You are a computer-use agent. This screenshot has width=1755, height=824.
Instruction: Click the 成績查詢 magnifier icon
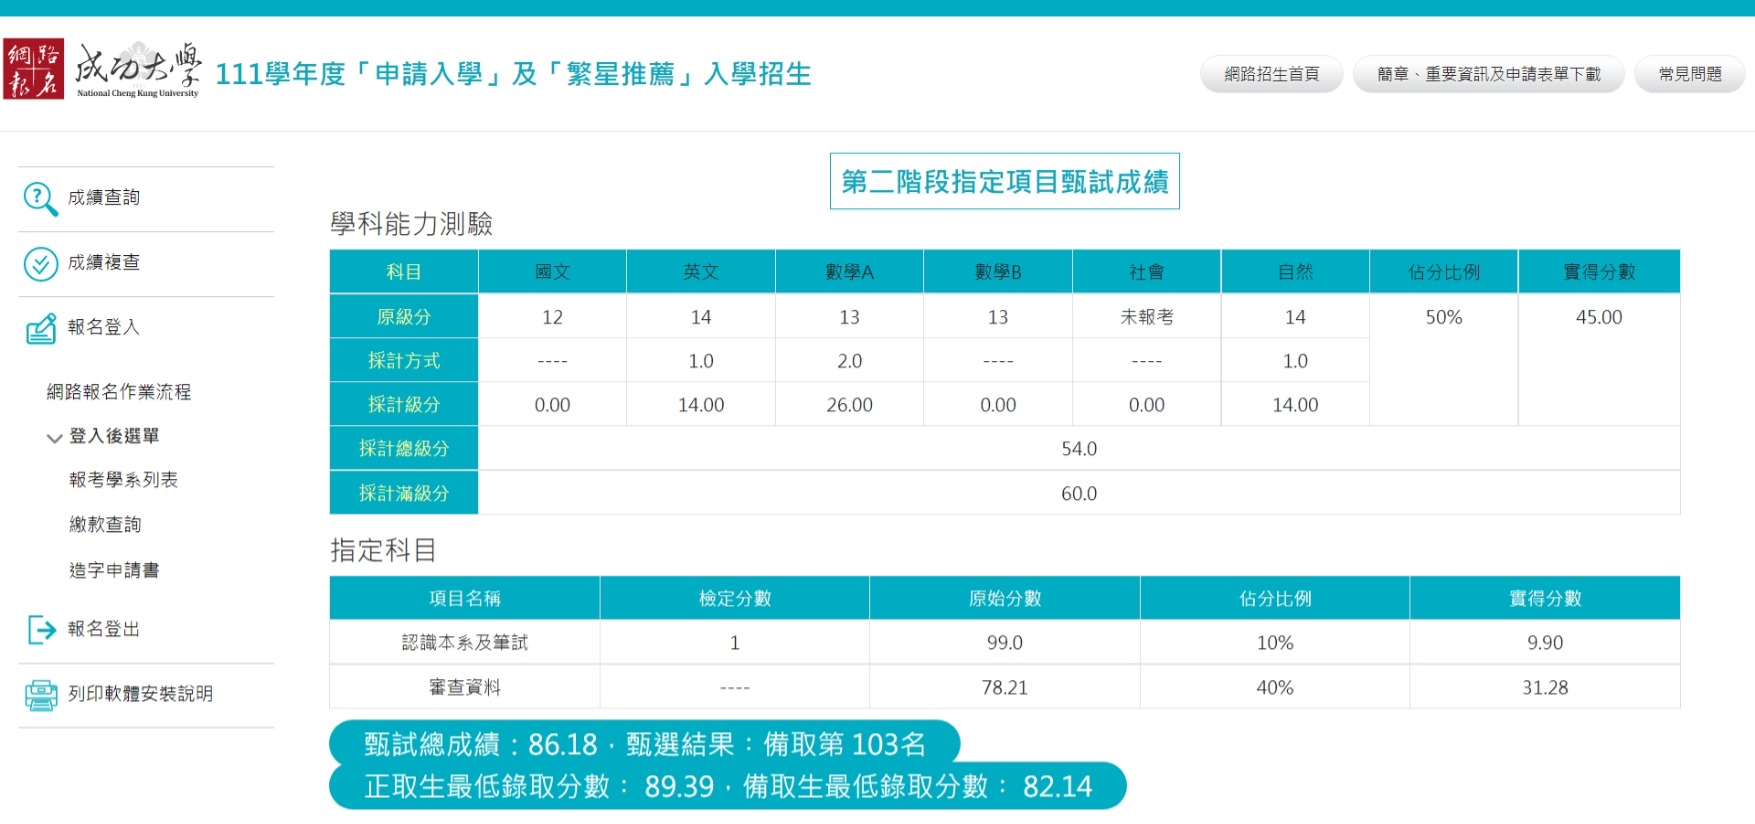40,199
